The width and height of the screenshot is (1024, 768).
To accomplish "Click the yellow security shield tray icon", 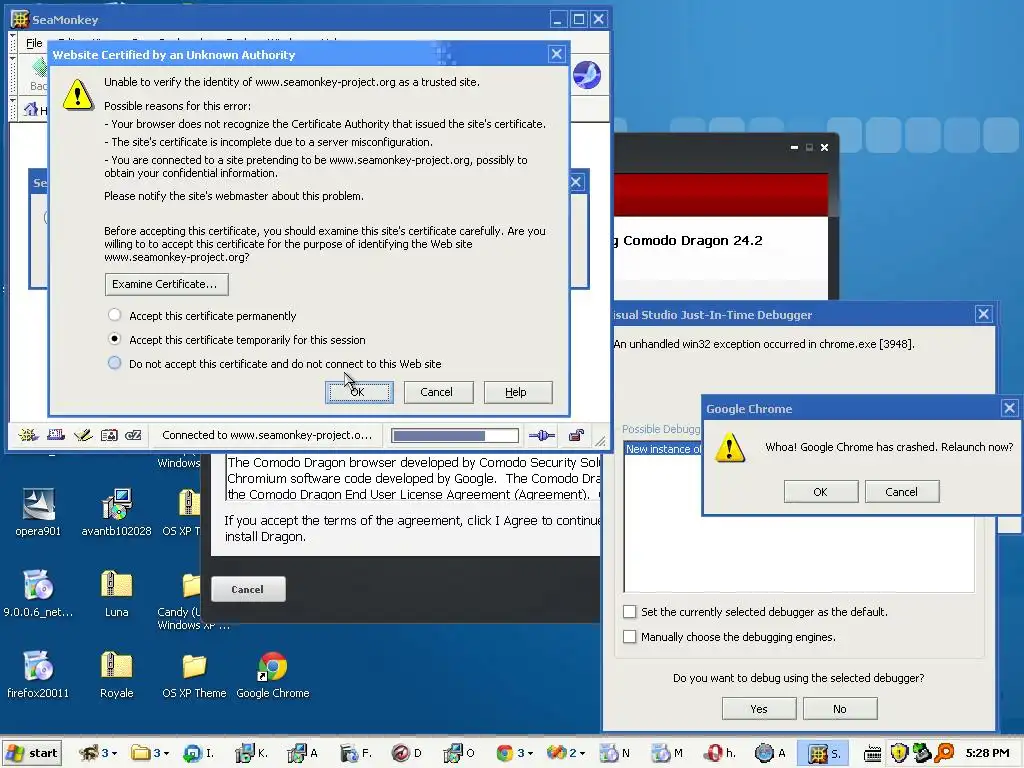I will click(899, 753).
